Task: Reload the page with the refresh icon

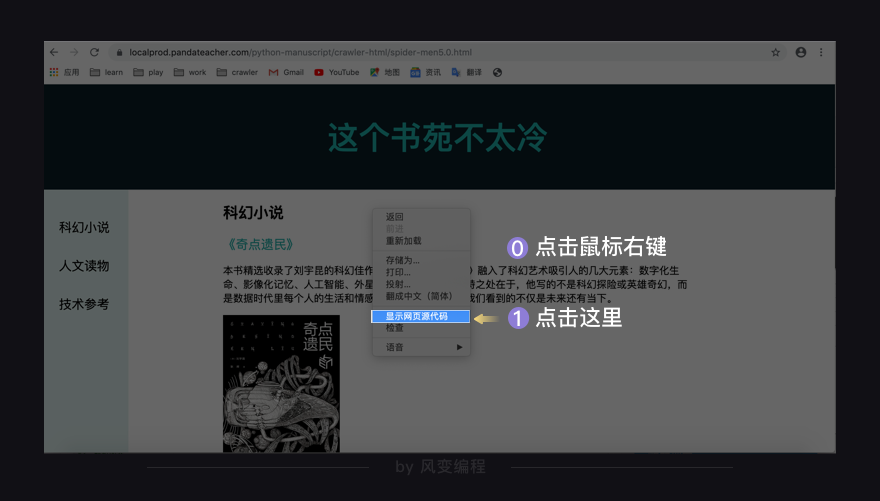Action: 94,52
